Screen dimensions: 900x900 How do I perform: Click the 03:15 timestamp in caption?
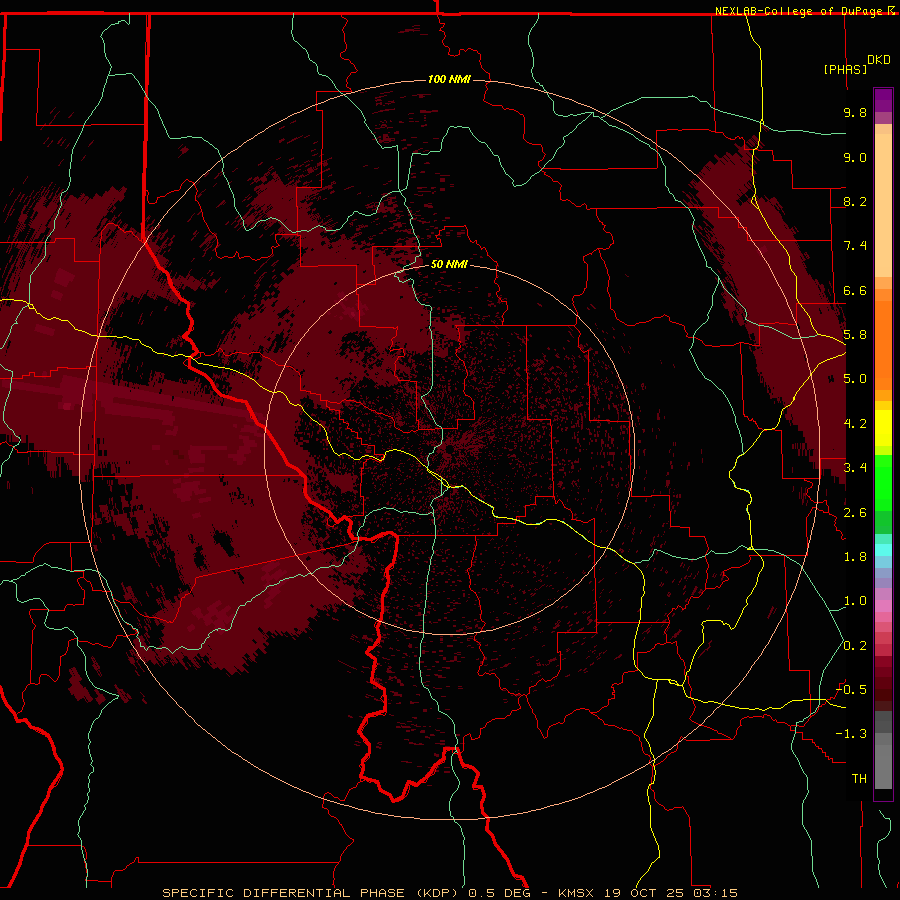(x=715, y=893)
